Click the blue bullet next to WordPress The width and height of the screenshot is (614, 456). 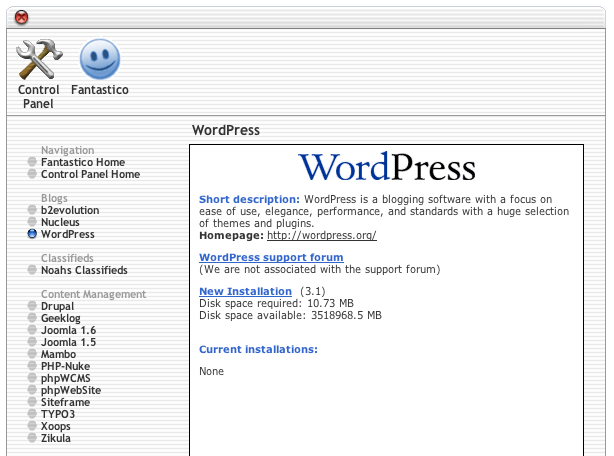coord(32,235)
